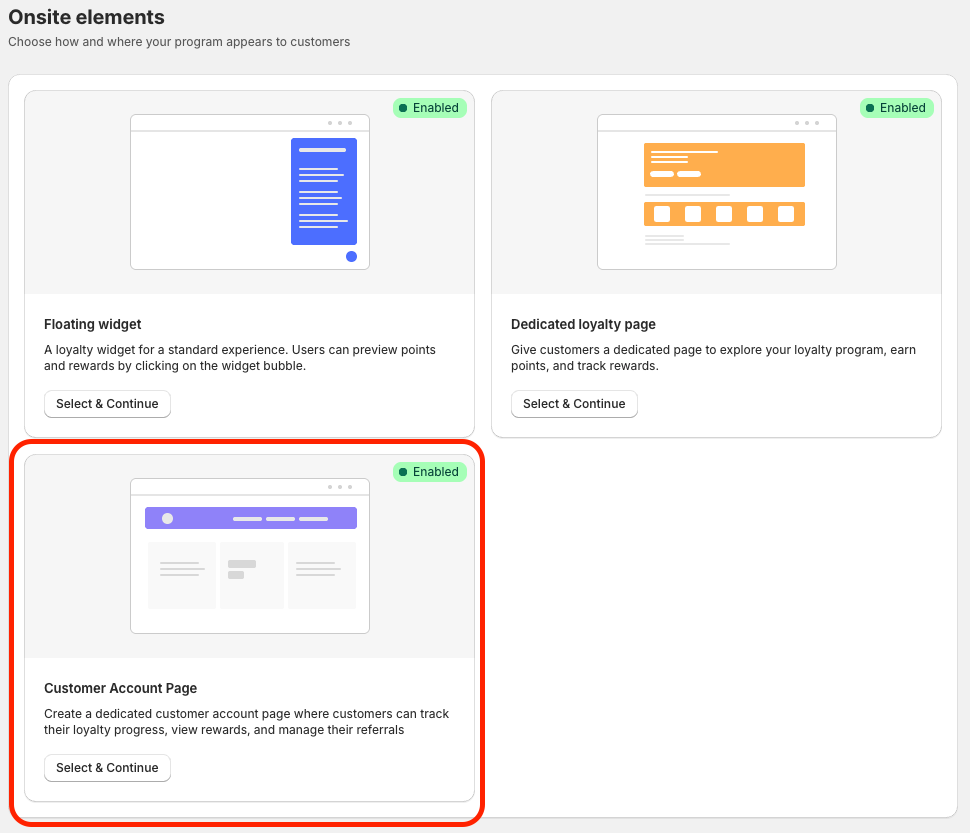Click the Floating widget title
970x833 pixels.
92,324
